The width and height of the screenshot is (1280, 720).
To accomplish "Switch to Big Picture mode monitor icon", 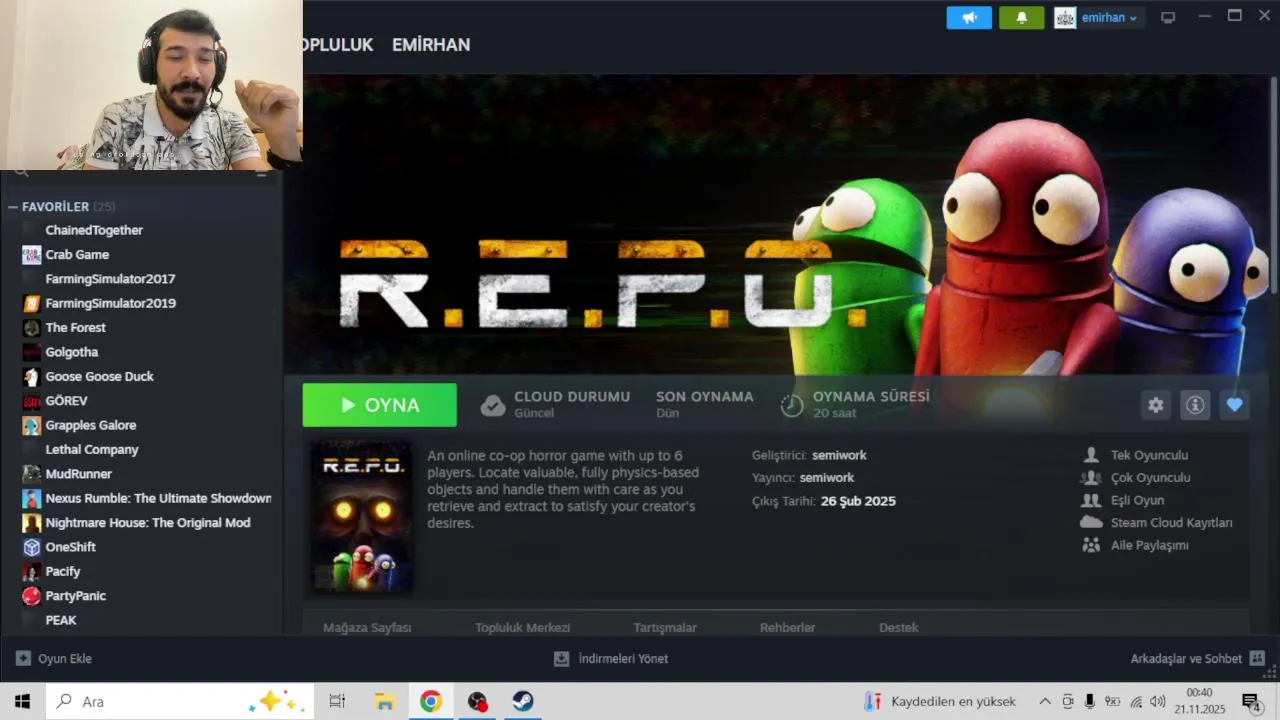I will pos(1168,18).
